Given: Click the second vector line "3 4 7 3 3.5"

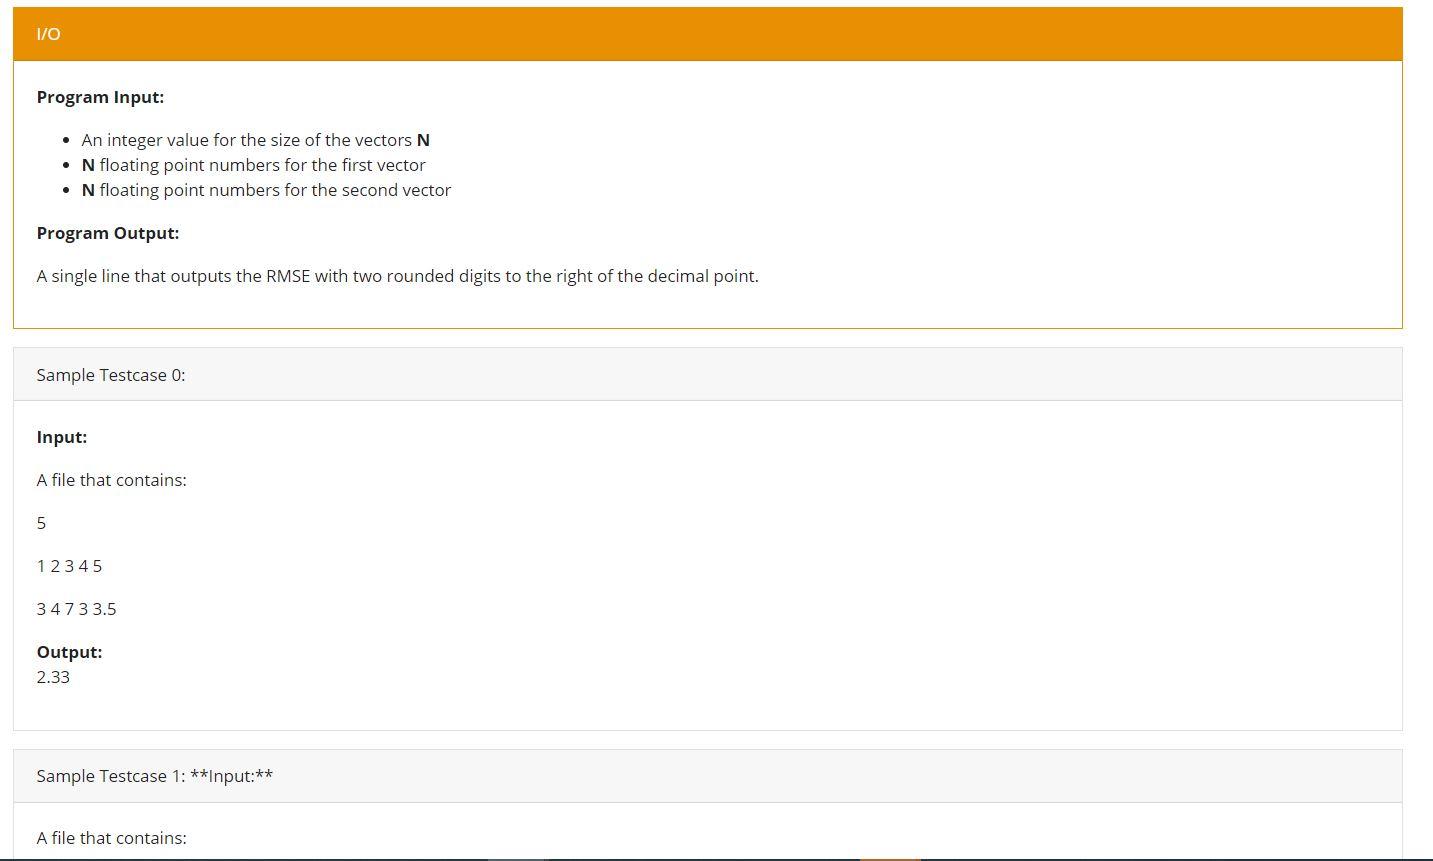Looking at the screenshot, I should click(x=76, y=609).
